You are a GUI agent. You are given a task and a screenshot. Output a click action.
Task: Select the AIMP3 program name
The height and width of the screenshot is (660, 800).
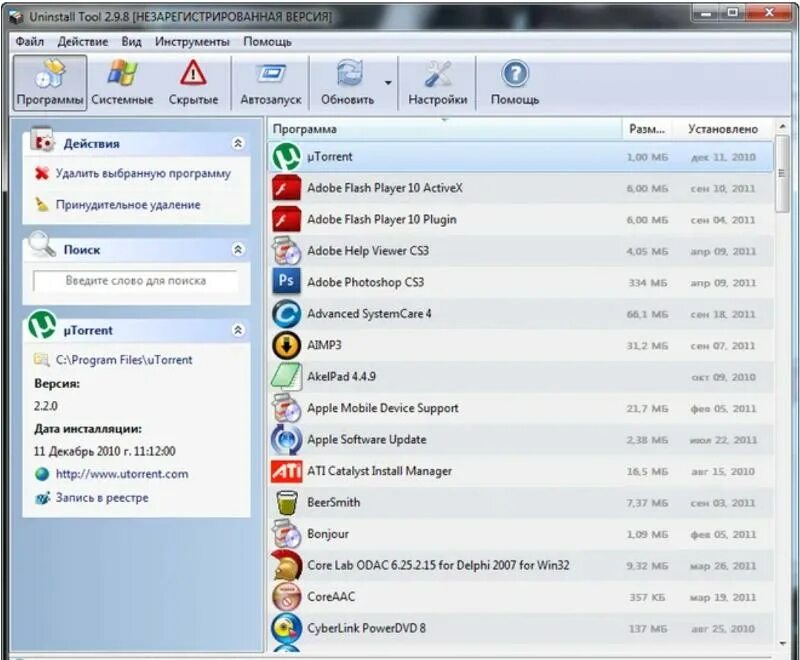pos(324,345)
